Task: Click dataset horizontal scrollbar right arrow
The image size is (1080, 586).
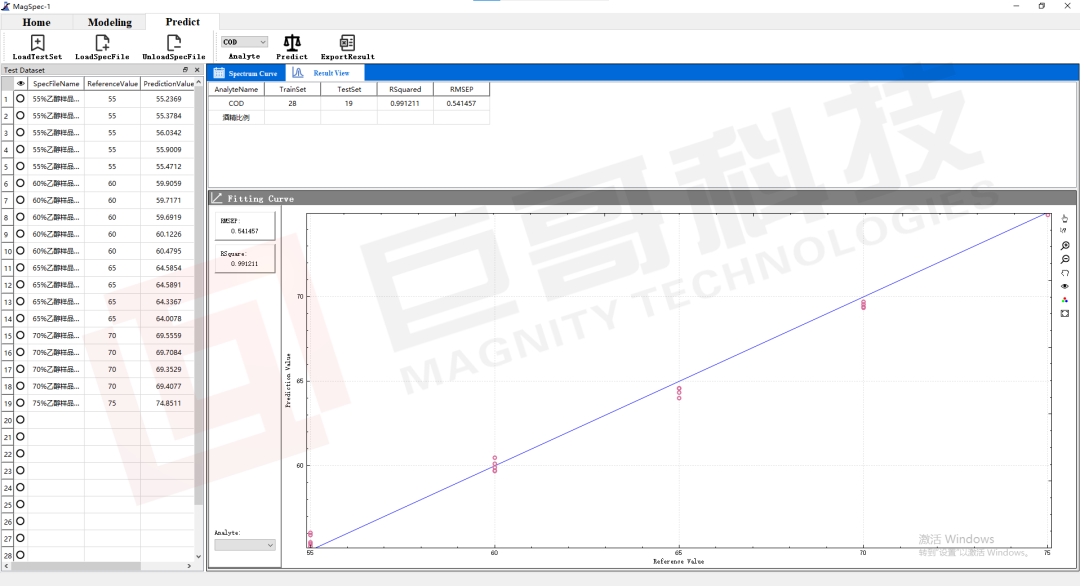Action: tap(189, 566)
